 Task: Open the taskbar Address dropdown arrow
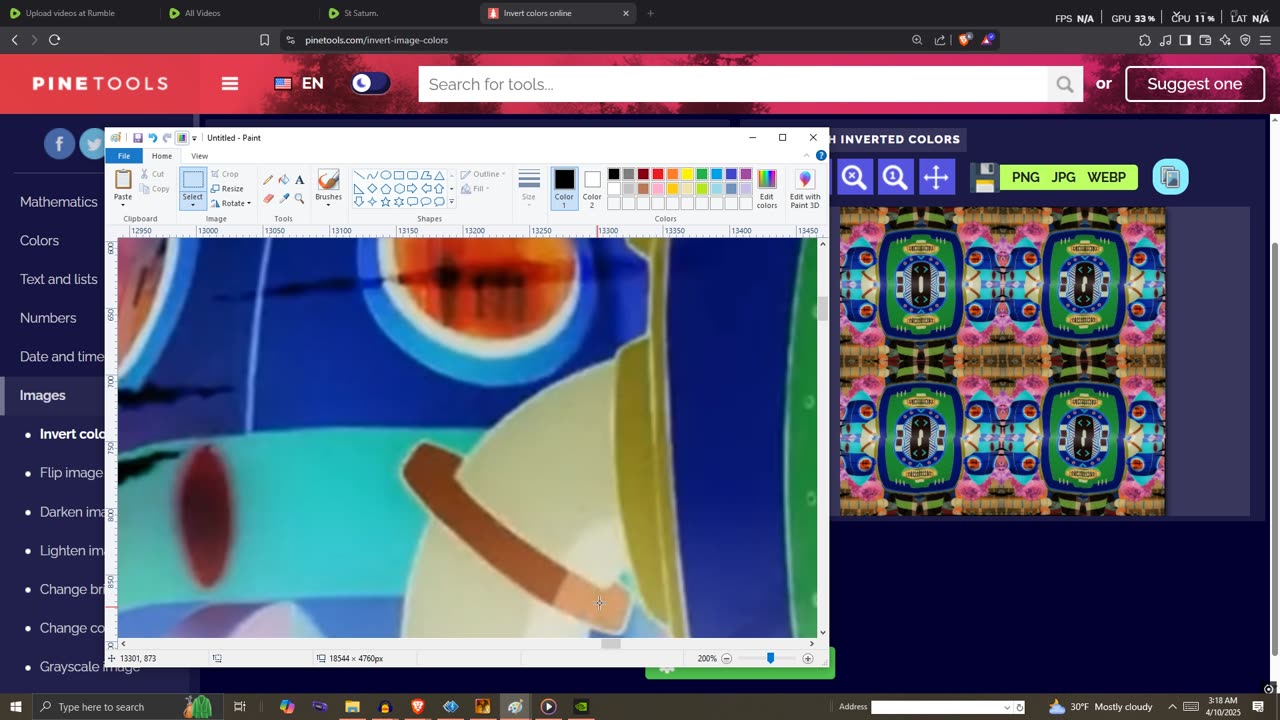coord(1007,707)
